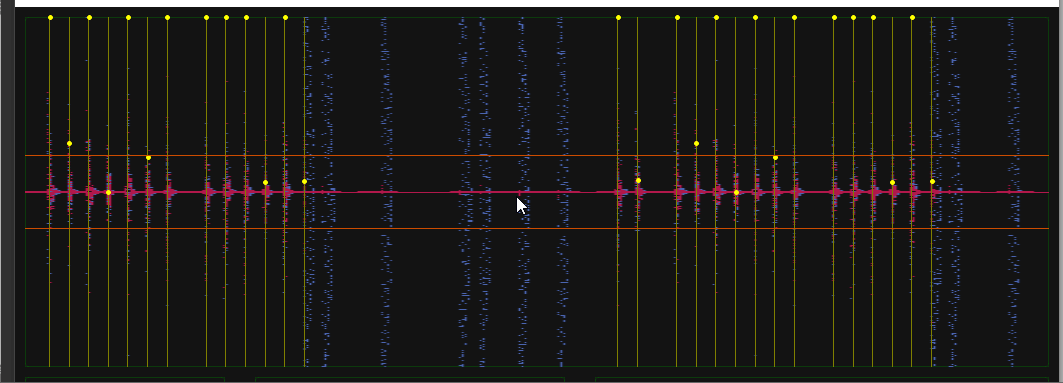
Task: Select first top-edge marker dot of the right burst group
Action: point(618,18)
